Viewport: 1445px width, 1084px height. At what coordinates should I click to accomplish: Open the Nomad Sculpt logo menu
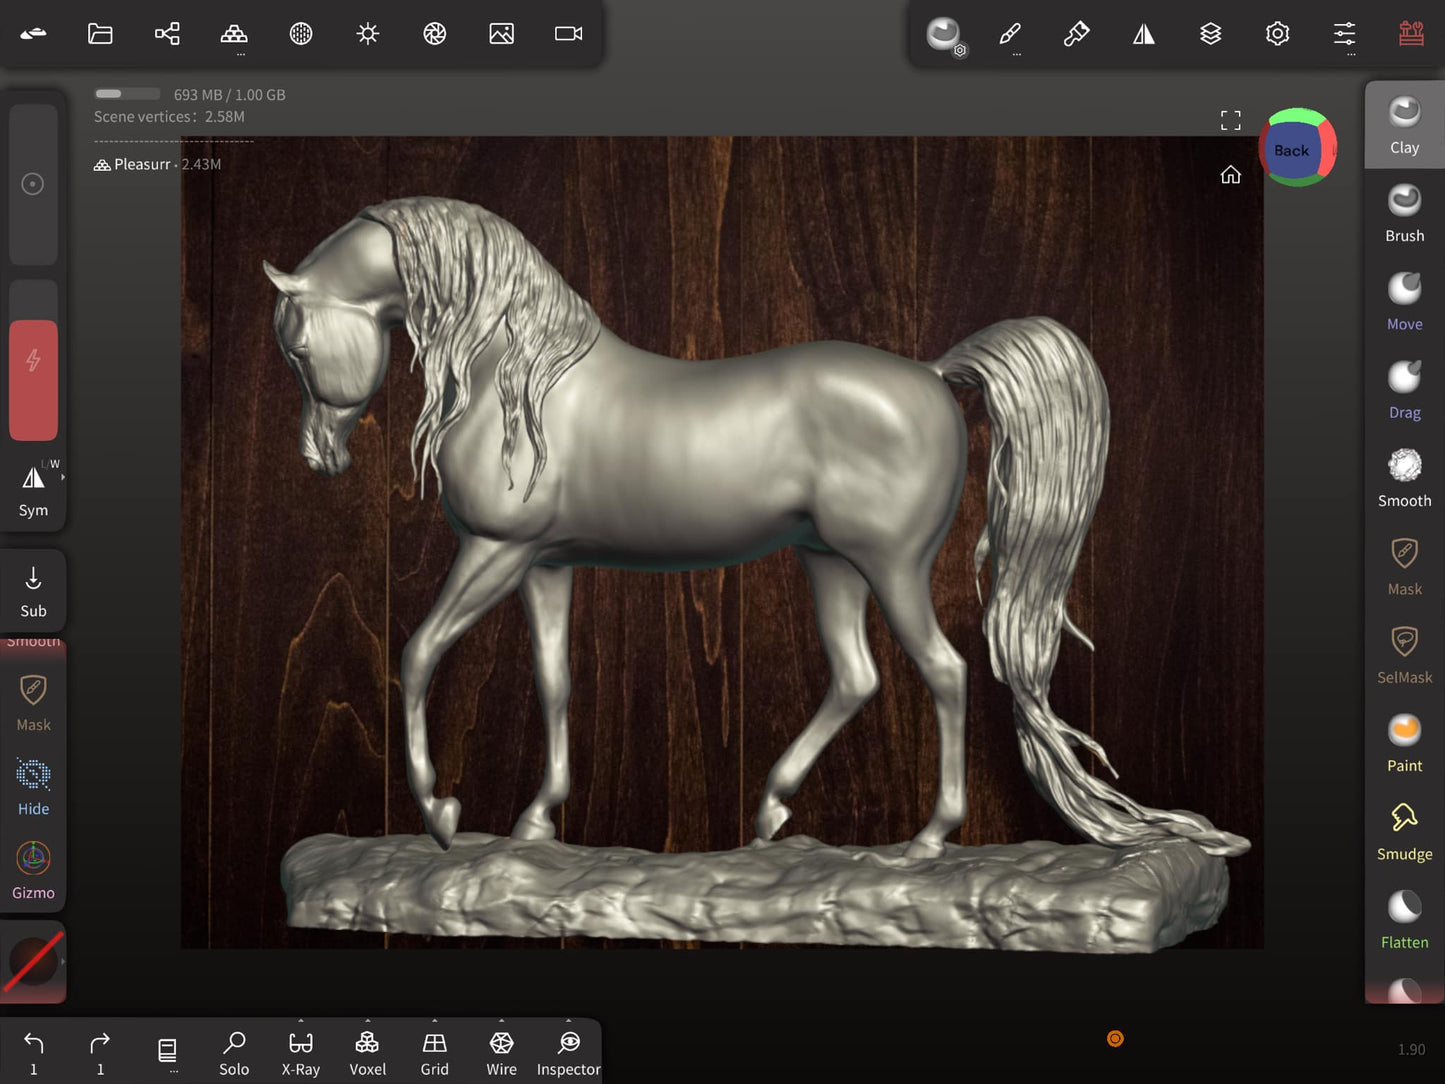click(x=33, y=33)
